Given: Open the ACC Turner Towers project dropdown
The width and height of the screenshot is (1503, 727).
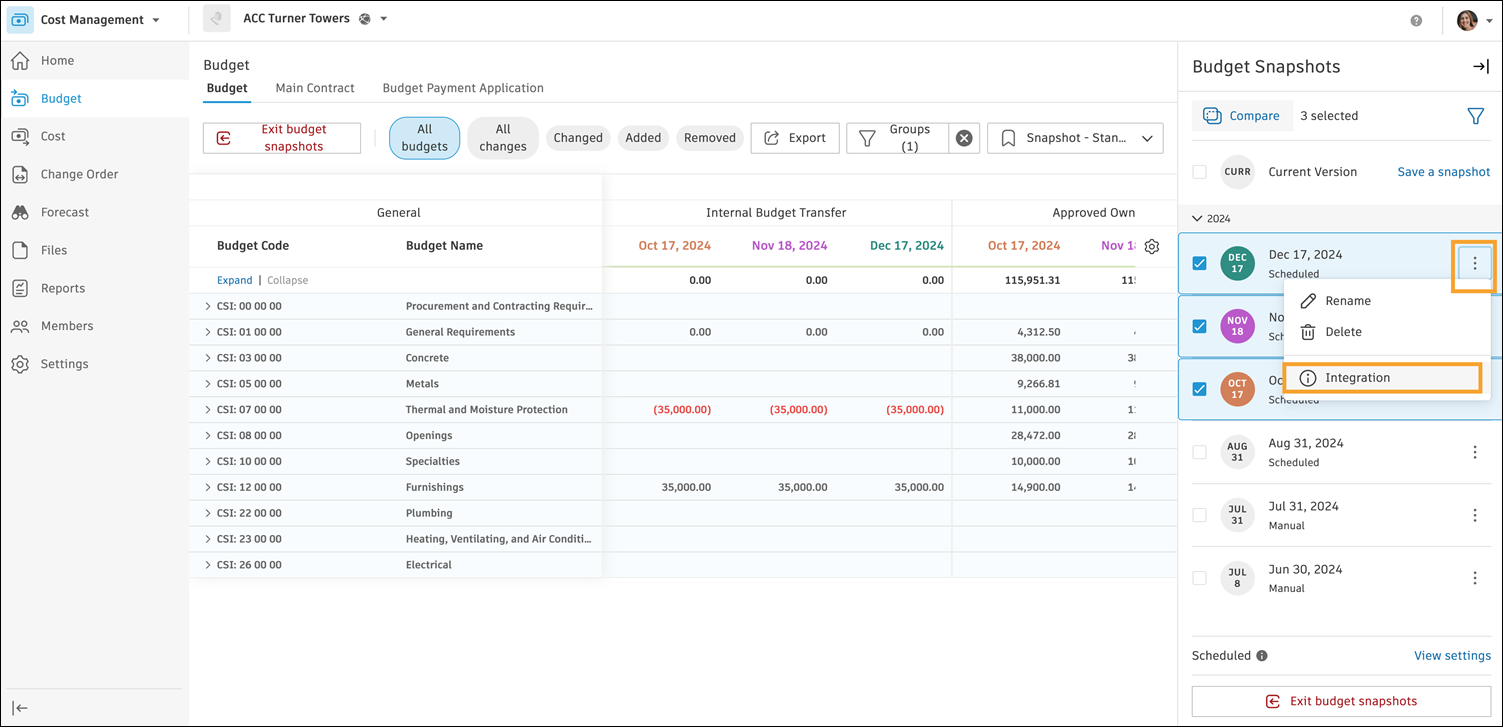Looking at the screenshot, I should click(x=383, y=19).
